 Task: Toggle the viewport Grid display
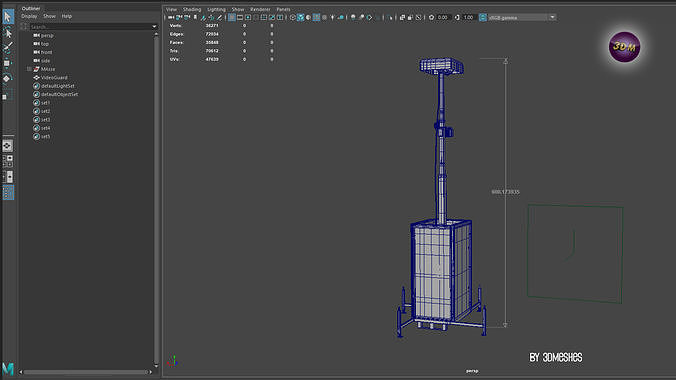click(232, 17)
